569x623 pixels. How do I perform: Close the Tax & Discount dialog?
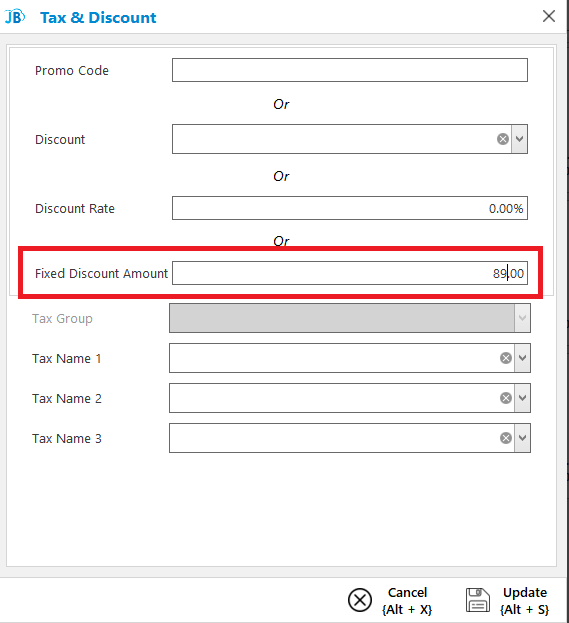(x=549, y=16)
